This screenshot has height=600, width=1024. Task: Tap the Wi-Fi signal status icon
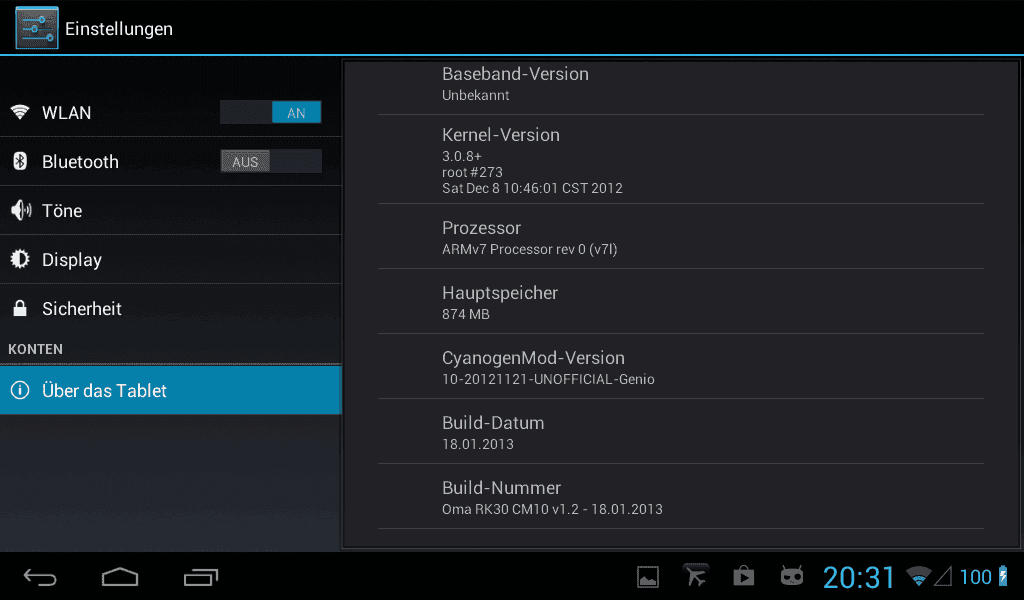coord(919,576)
